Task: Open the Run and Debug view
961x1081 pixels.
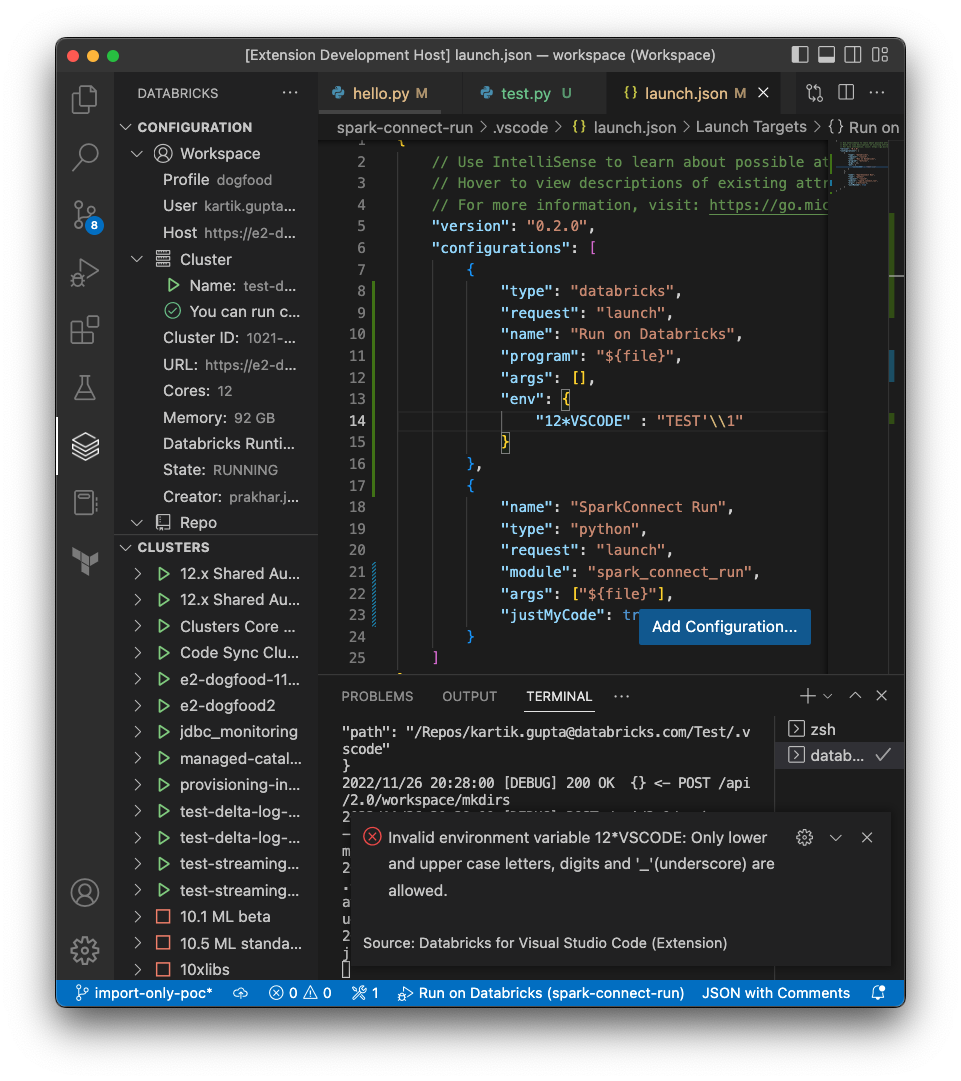Action: (85, 272)
